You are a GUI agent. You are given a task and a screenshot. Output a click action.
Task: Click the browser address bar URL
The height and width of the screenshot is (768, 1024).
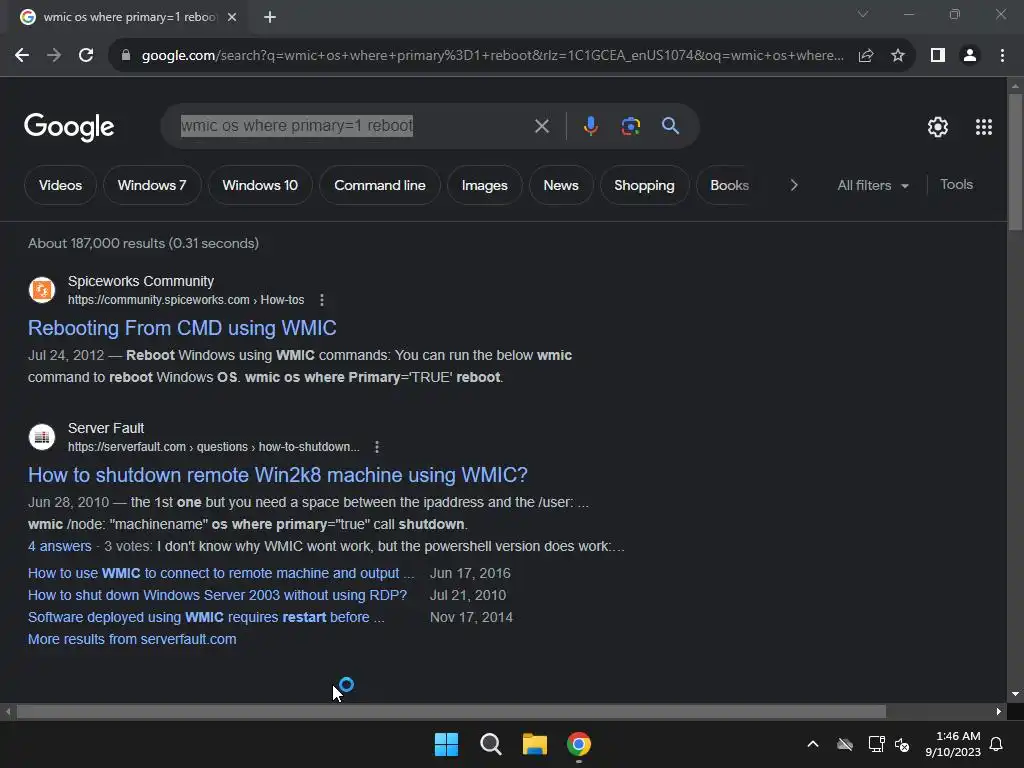492,56
